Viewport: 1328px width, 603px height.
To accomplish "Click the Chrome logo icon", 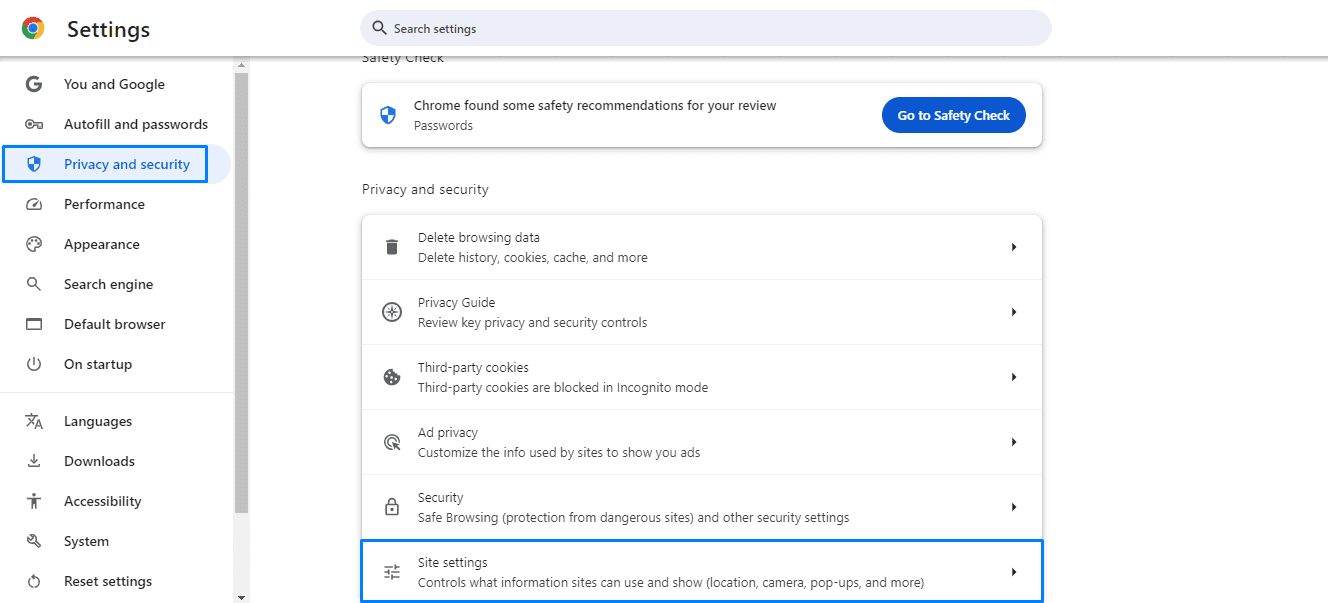I will tap(33, 29).
